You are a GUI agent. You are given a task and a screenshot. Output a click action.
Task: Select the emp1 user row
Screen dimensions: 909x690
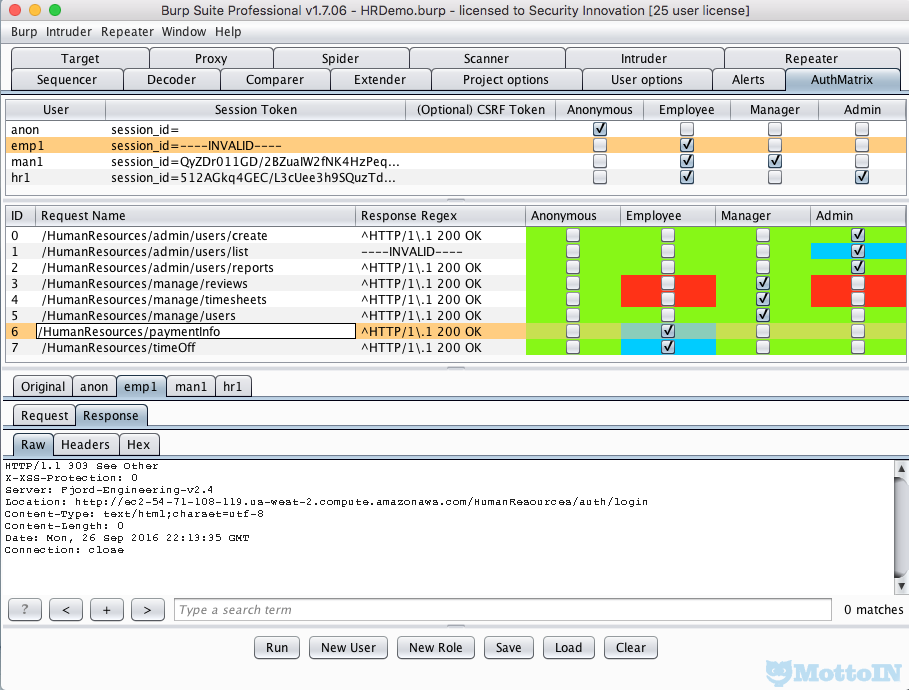click(x=456, y=145)
